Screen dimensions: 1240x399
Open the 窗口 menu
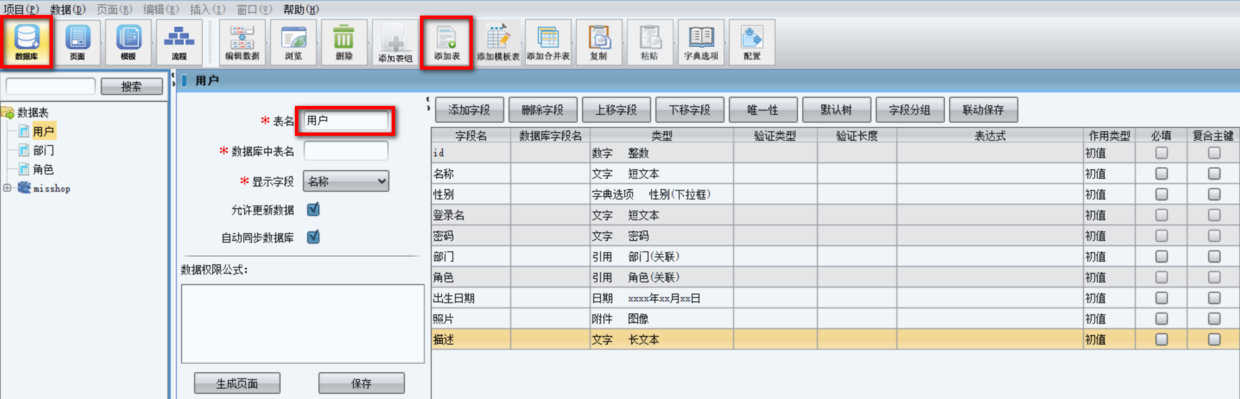255,8
